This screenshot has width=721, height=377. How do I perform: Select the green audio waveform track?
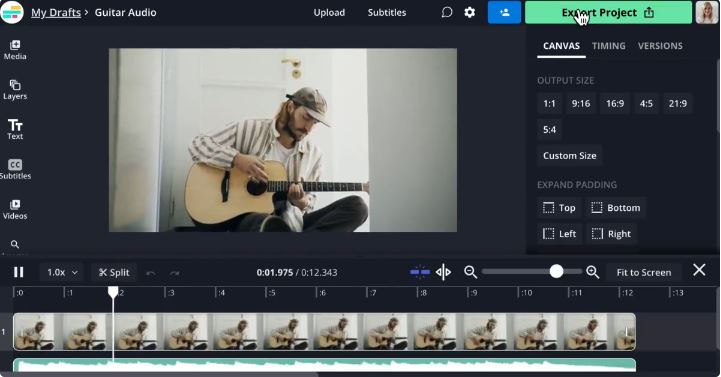[325, 365]
